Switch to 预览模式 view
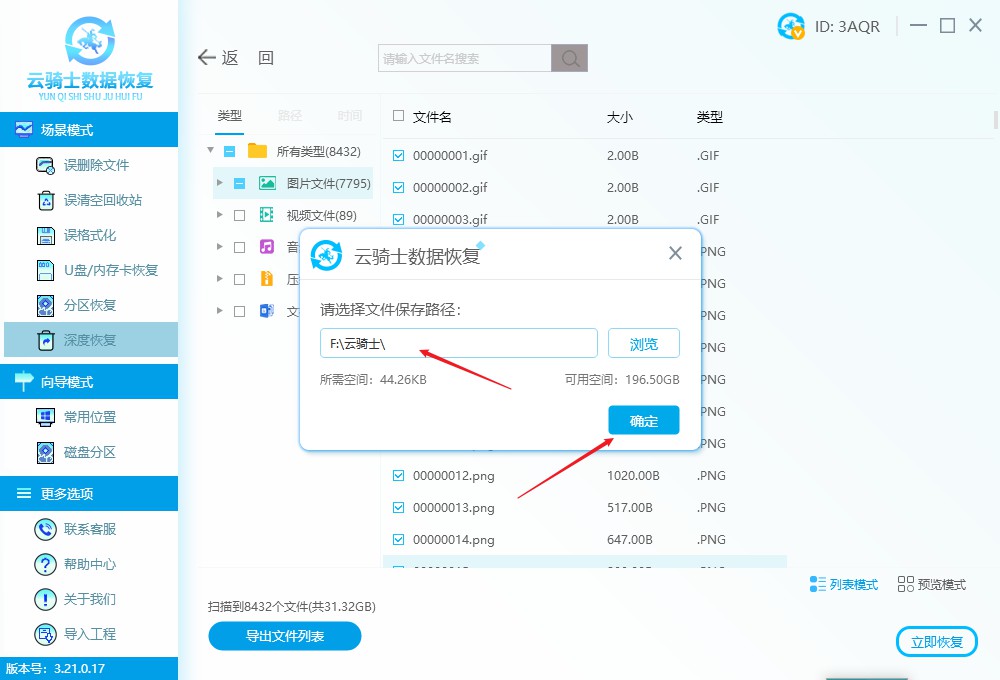This screenshot has height=680, width=1000. point(932,584)
